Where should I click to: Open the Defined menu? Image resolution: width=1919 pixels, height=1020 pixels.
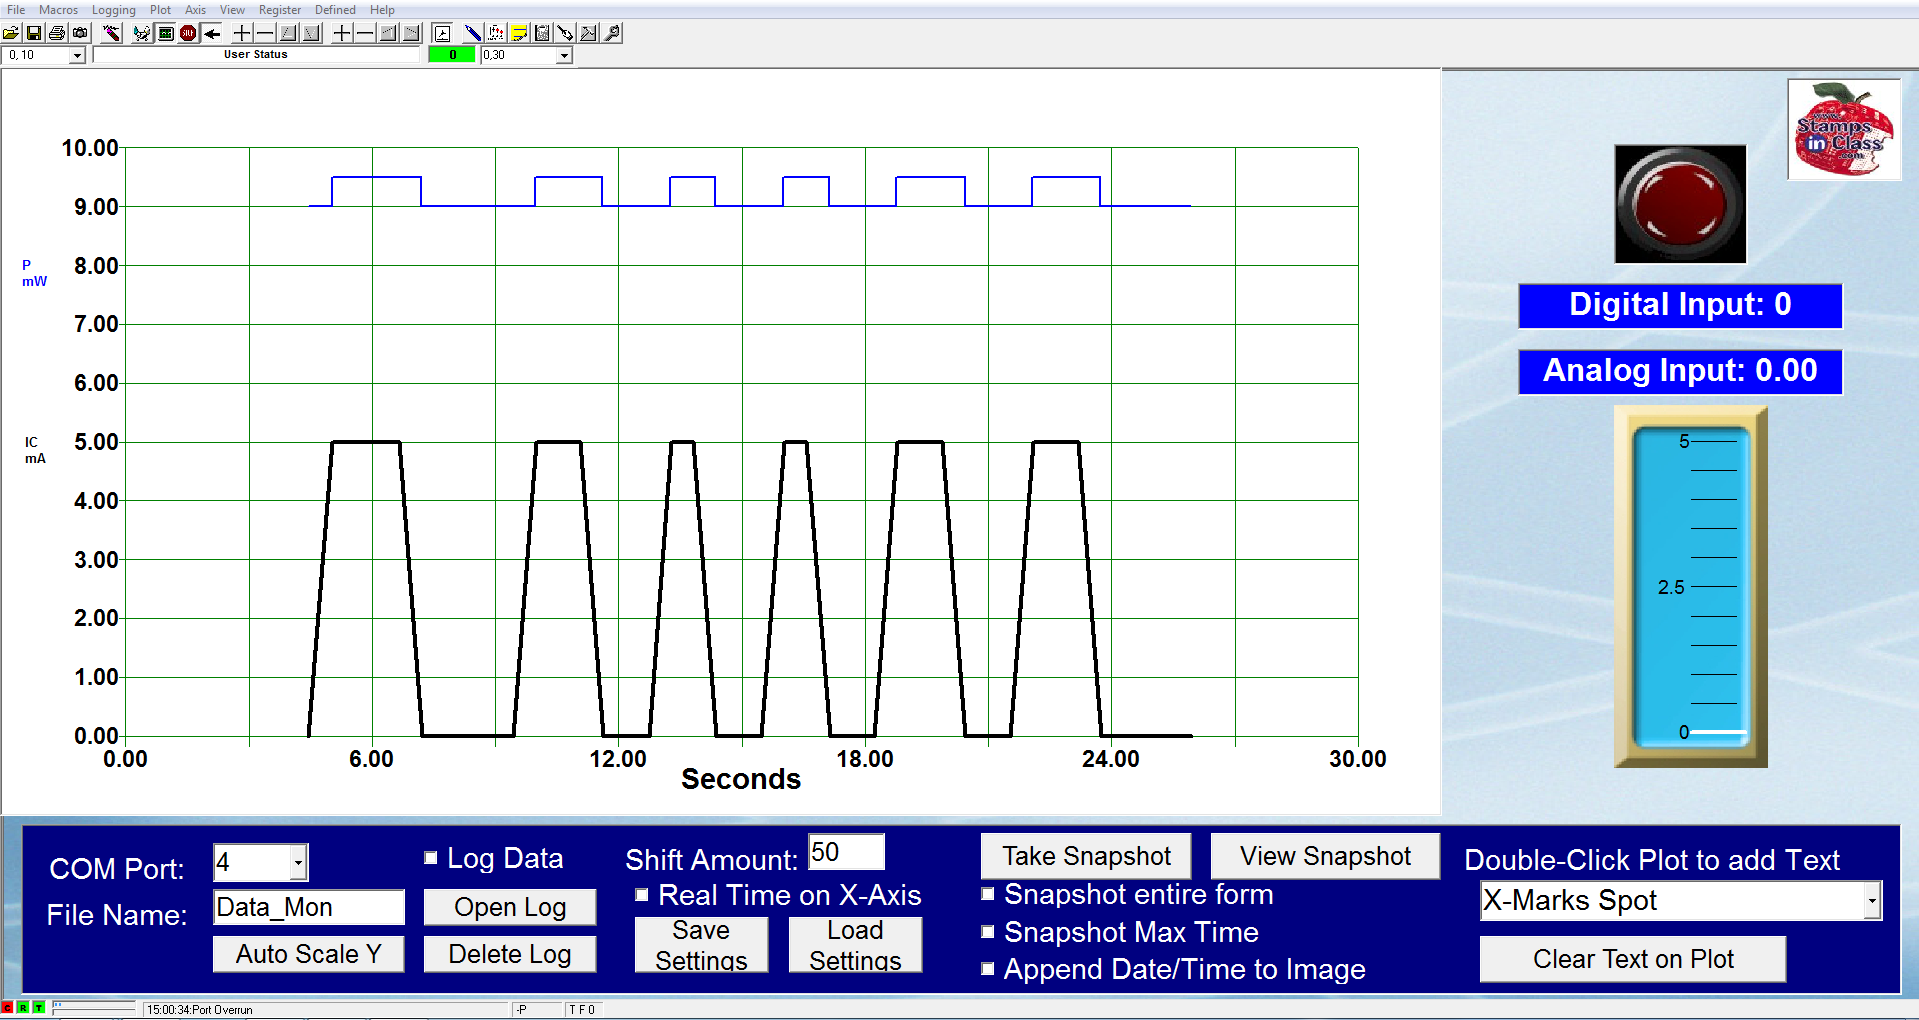(x=335, y=10)
